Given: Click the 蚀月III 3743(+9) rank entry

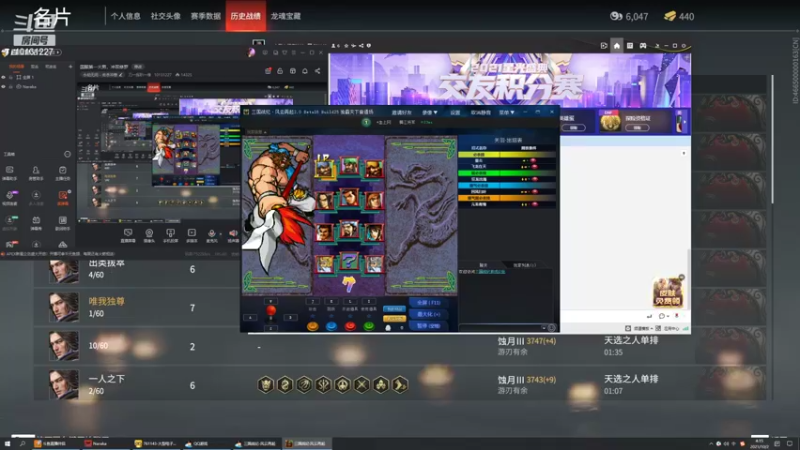Looking at the screenshot, I should pyautogui.click(x=527, y=380).
